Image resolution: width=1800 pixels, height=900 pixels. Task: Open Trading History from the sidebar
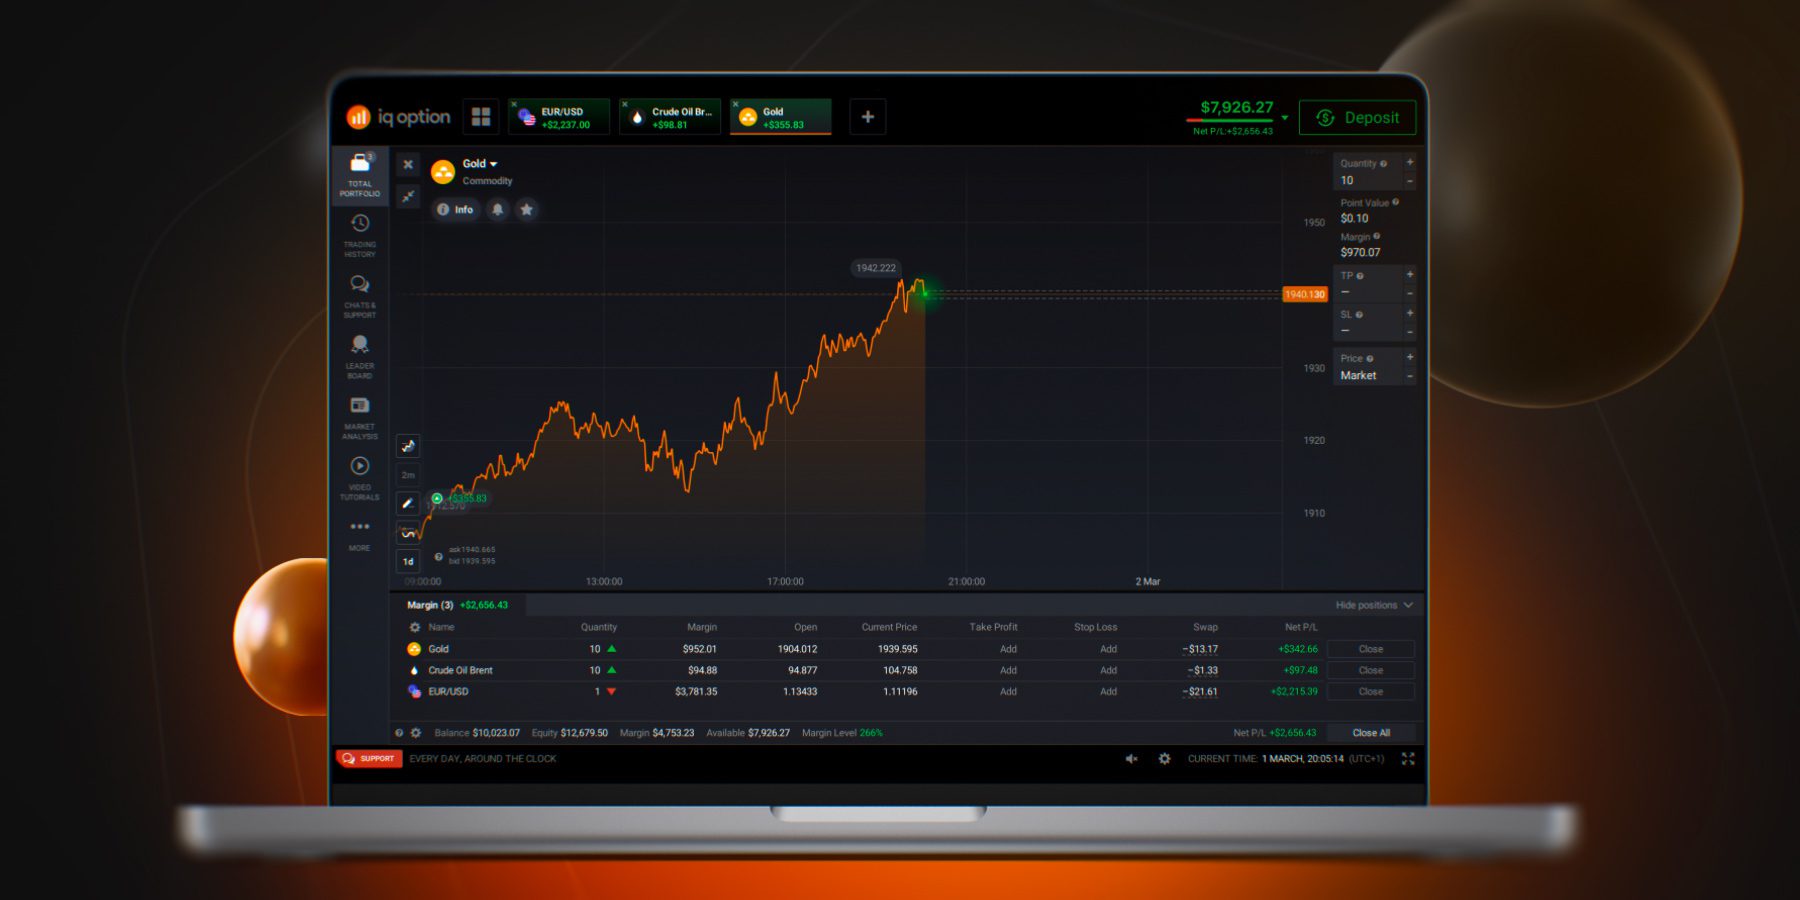[360, 236]
